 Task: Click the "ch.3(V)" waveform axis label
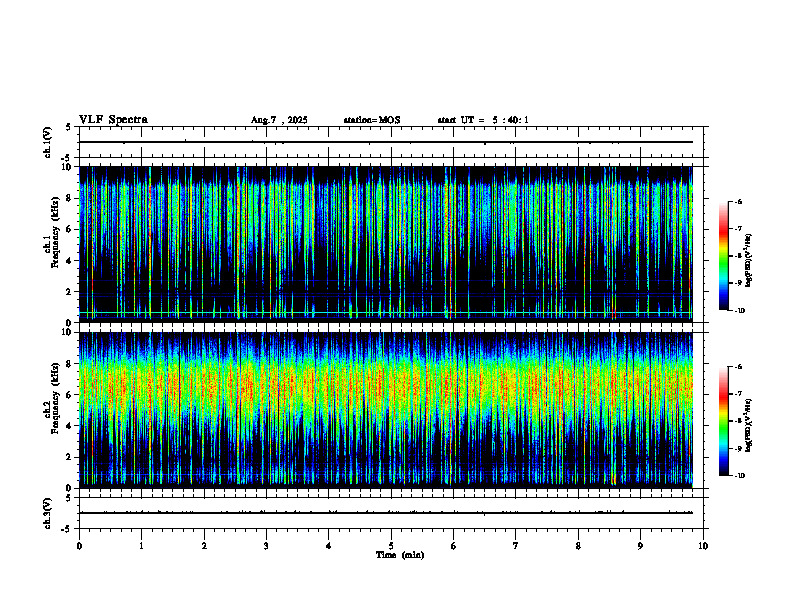pos(47,513)
